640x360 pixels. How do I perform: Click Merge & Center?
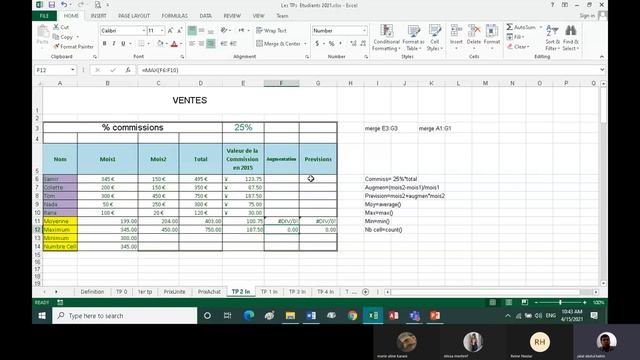[x=278, y=44]
